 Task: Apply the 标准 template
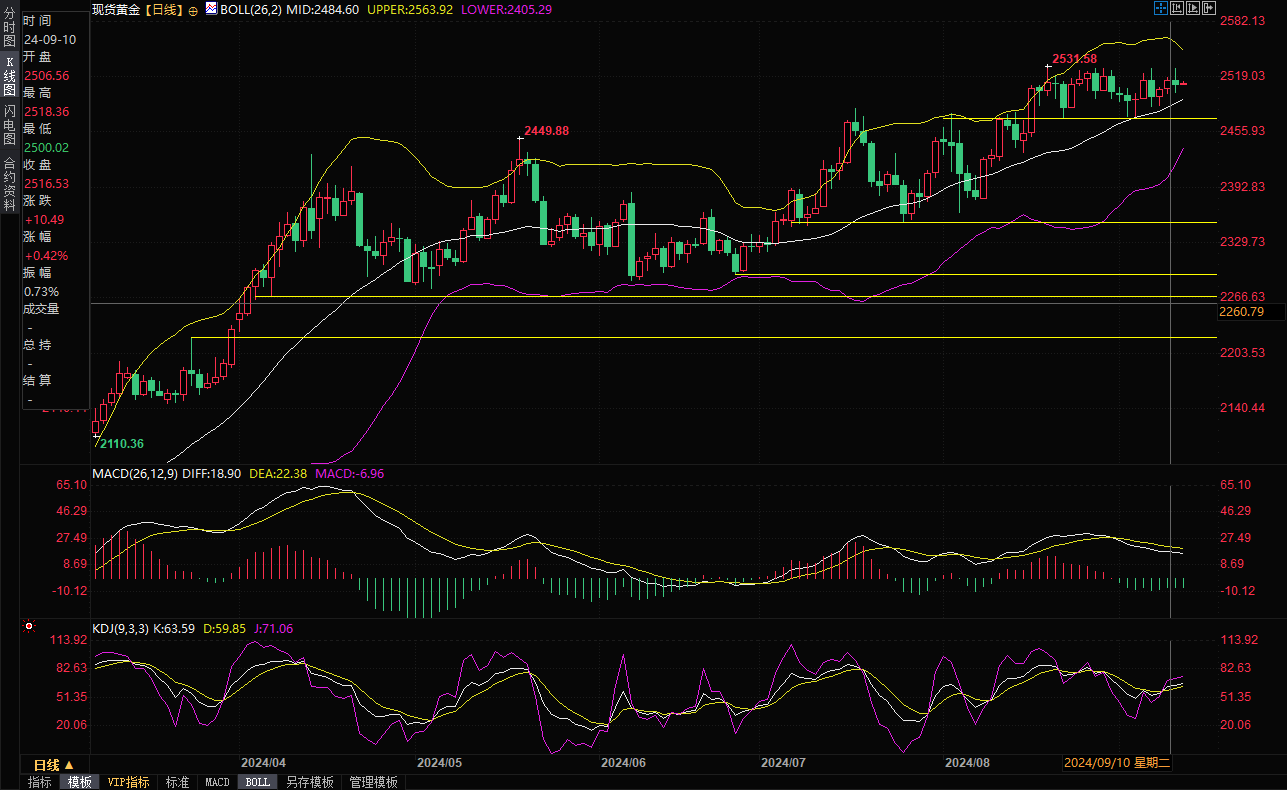point(177,782)
